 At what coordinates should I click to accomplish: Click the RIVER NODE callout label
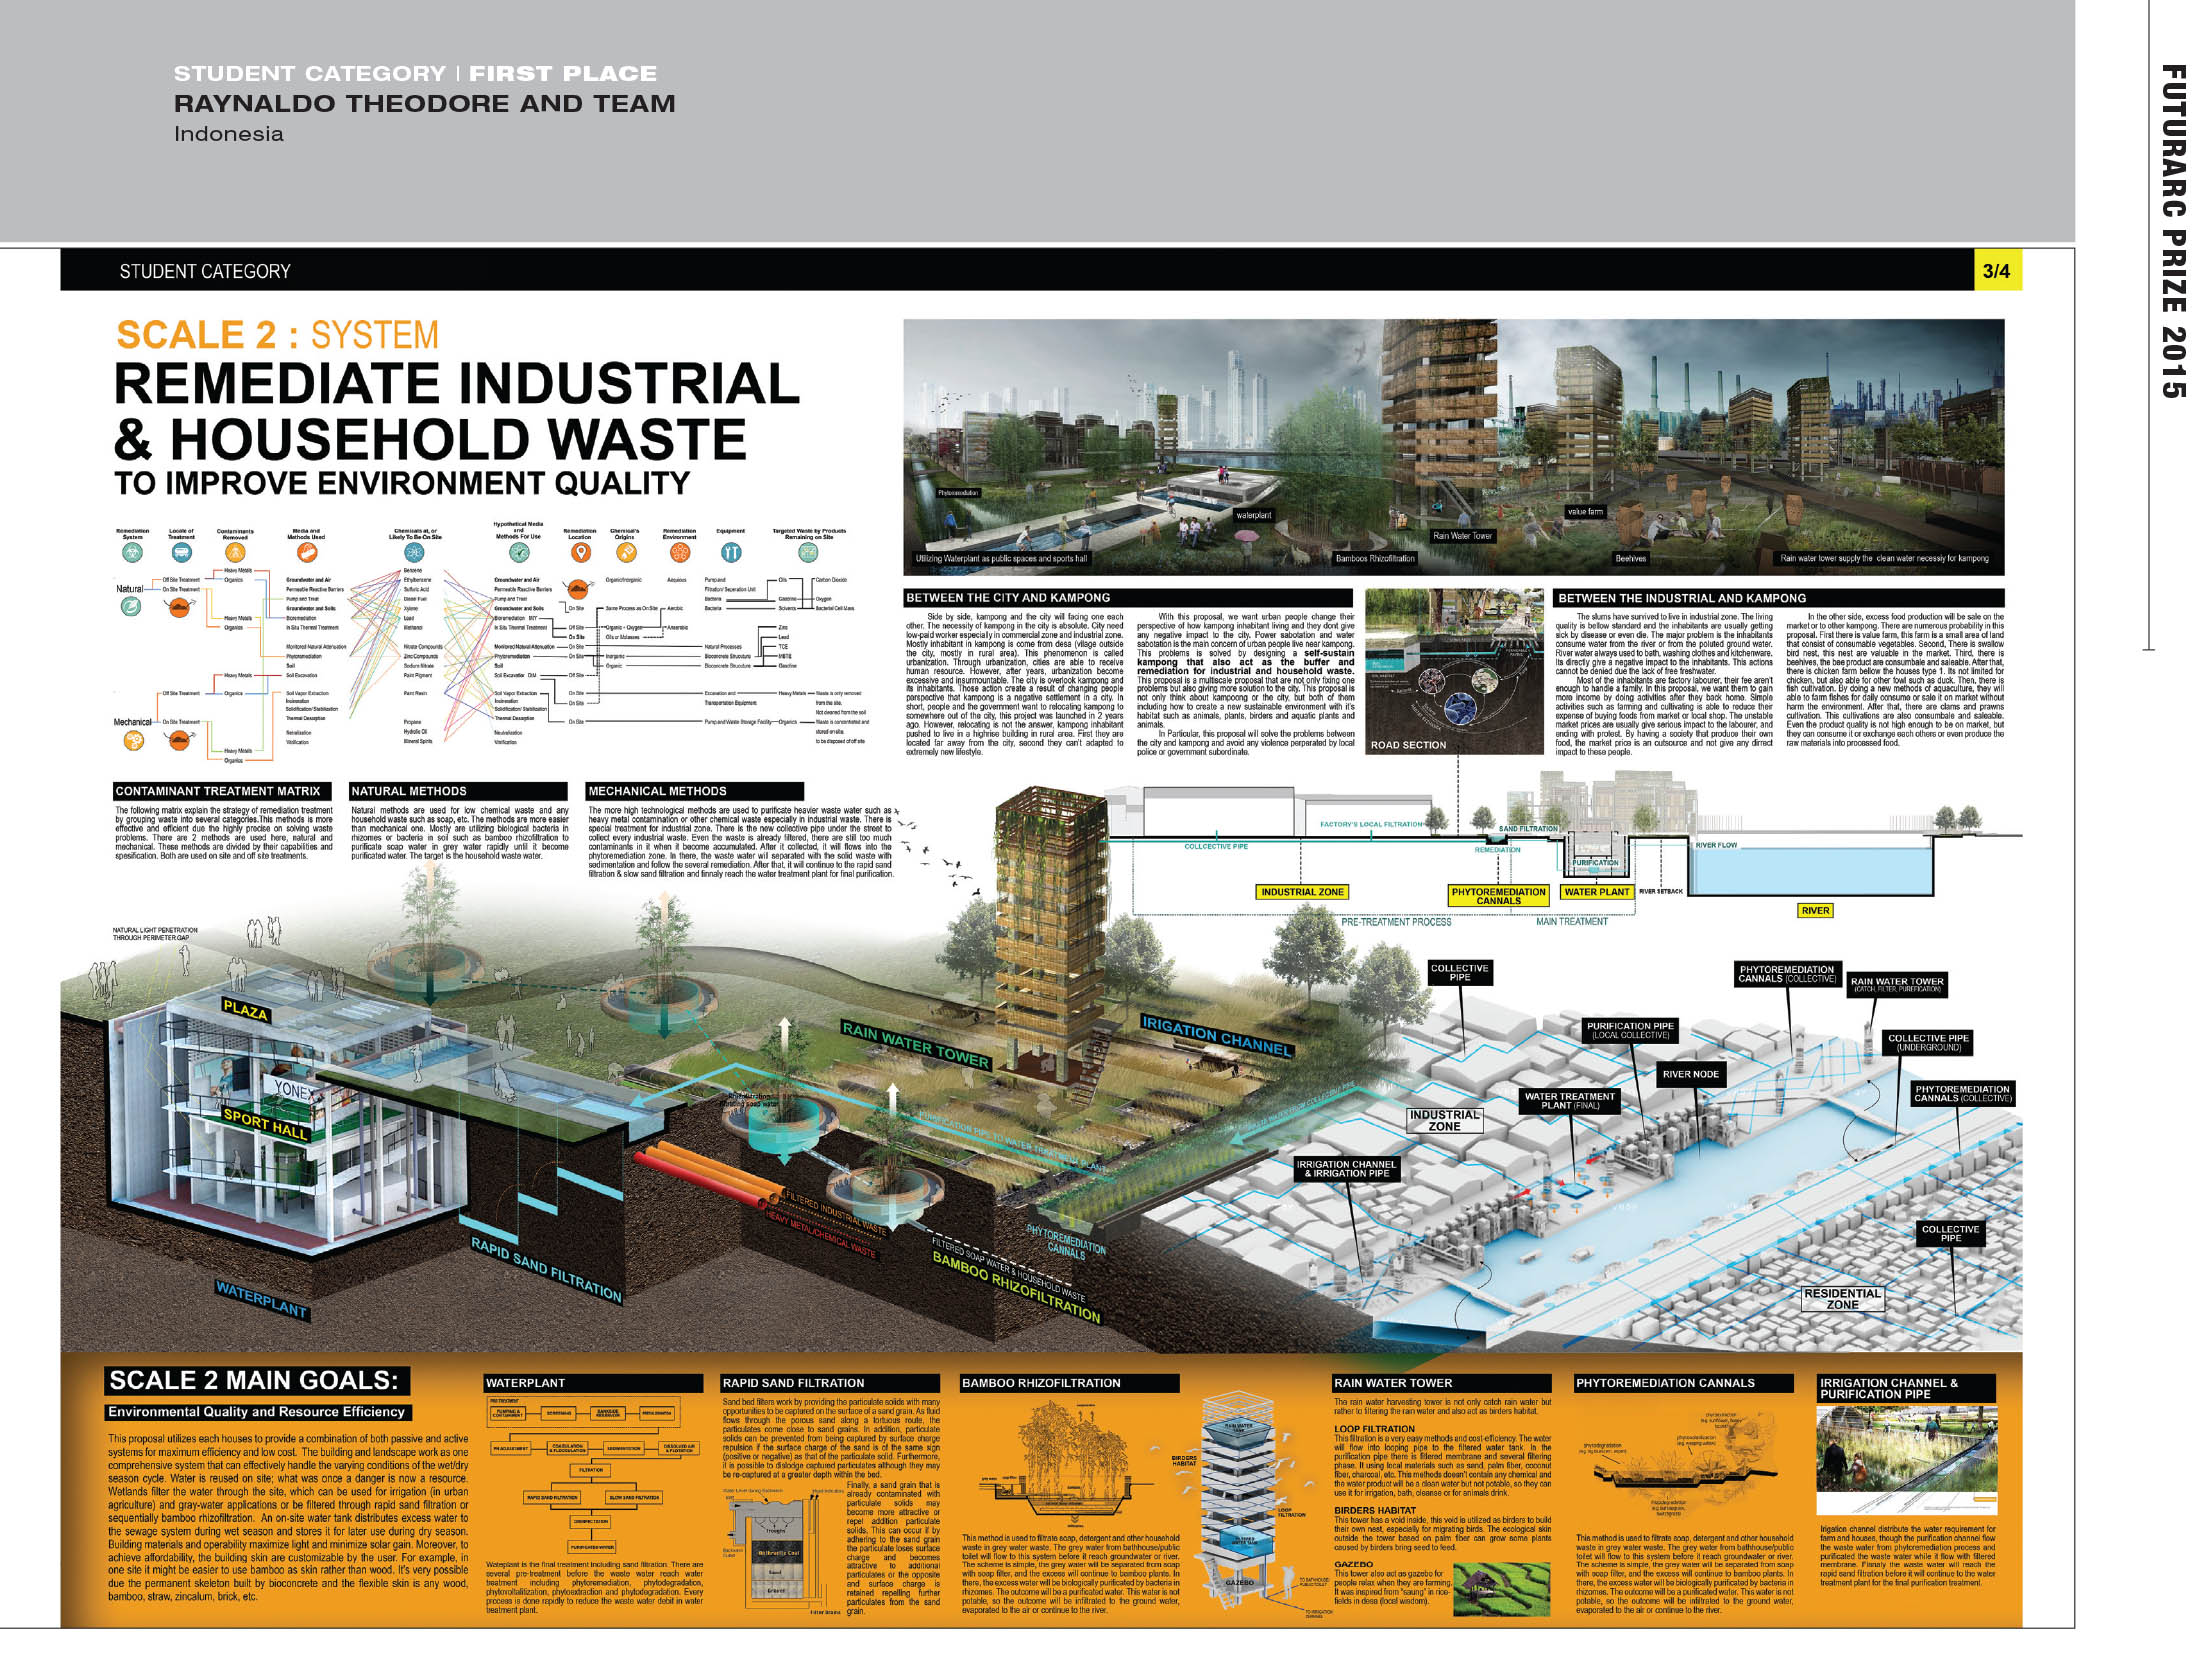(1691, 1074)
